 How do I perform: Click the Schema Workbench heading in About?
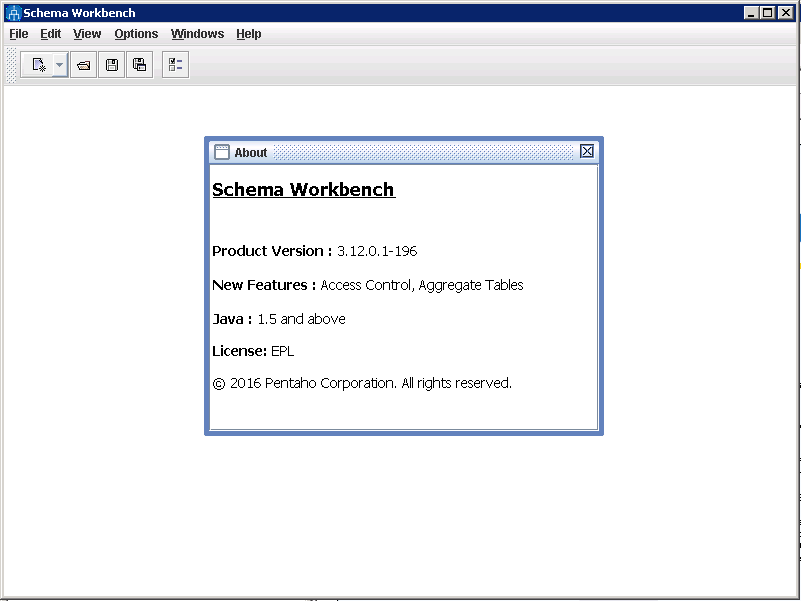(303, 190)
